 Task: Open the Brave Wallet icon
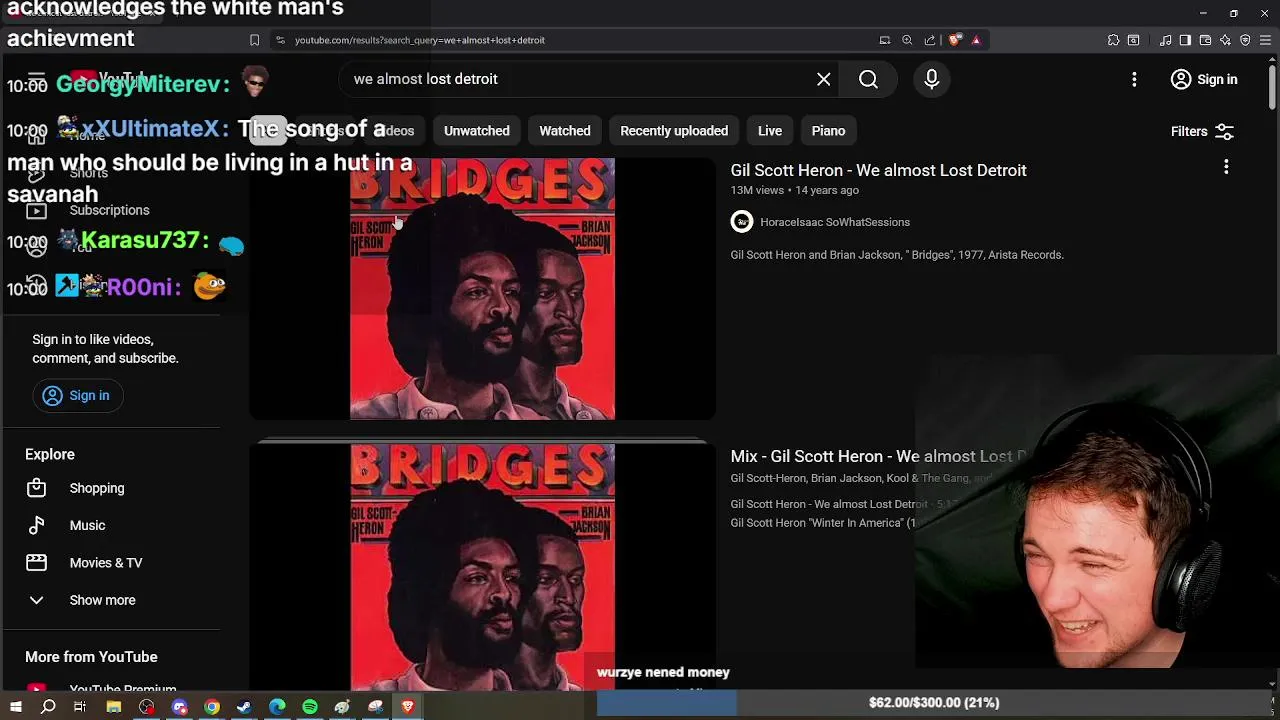click(x=1205, y=40)
